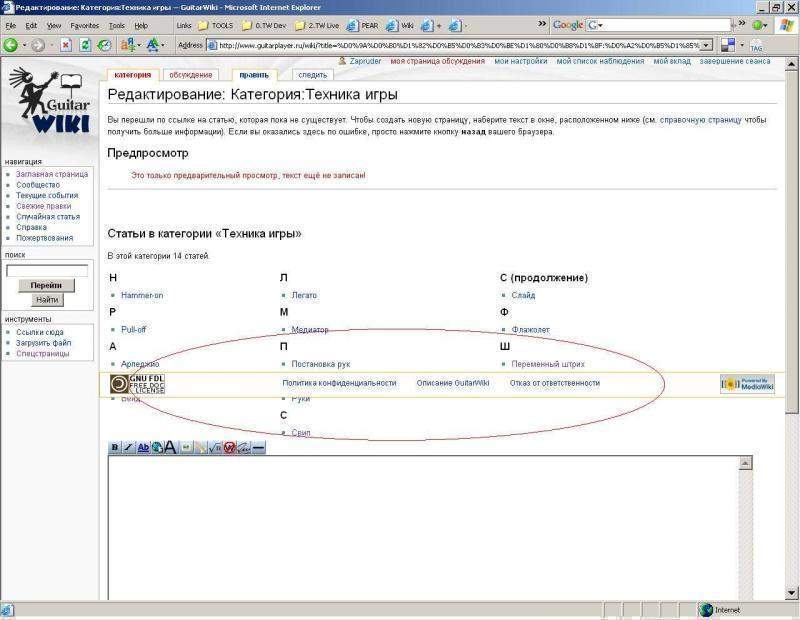Click the nowiki ignore-formatting icon
Screen dimensions: 800x620
(x=230, y=448)
